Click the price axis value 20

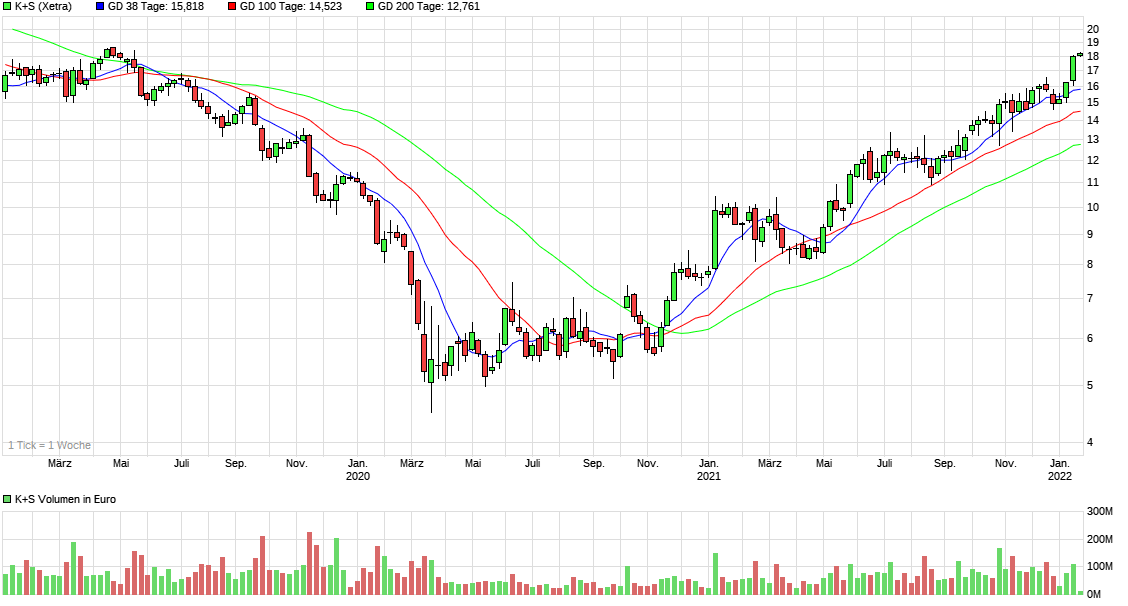(1093, 30)
